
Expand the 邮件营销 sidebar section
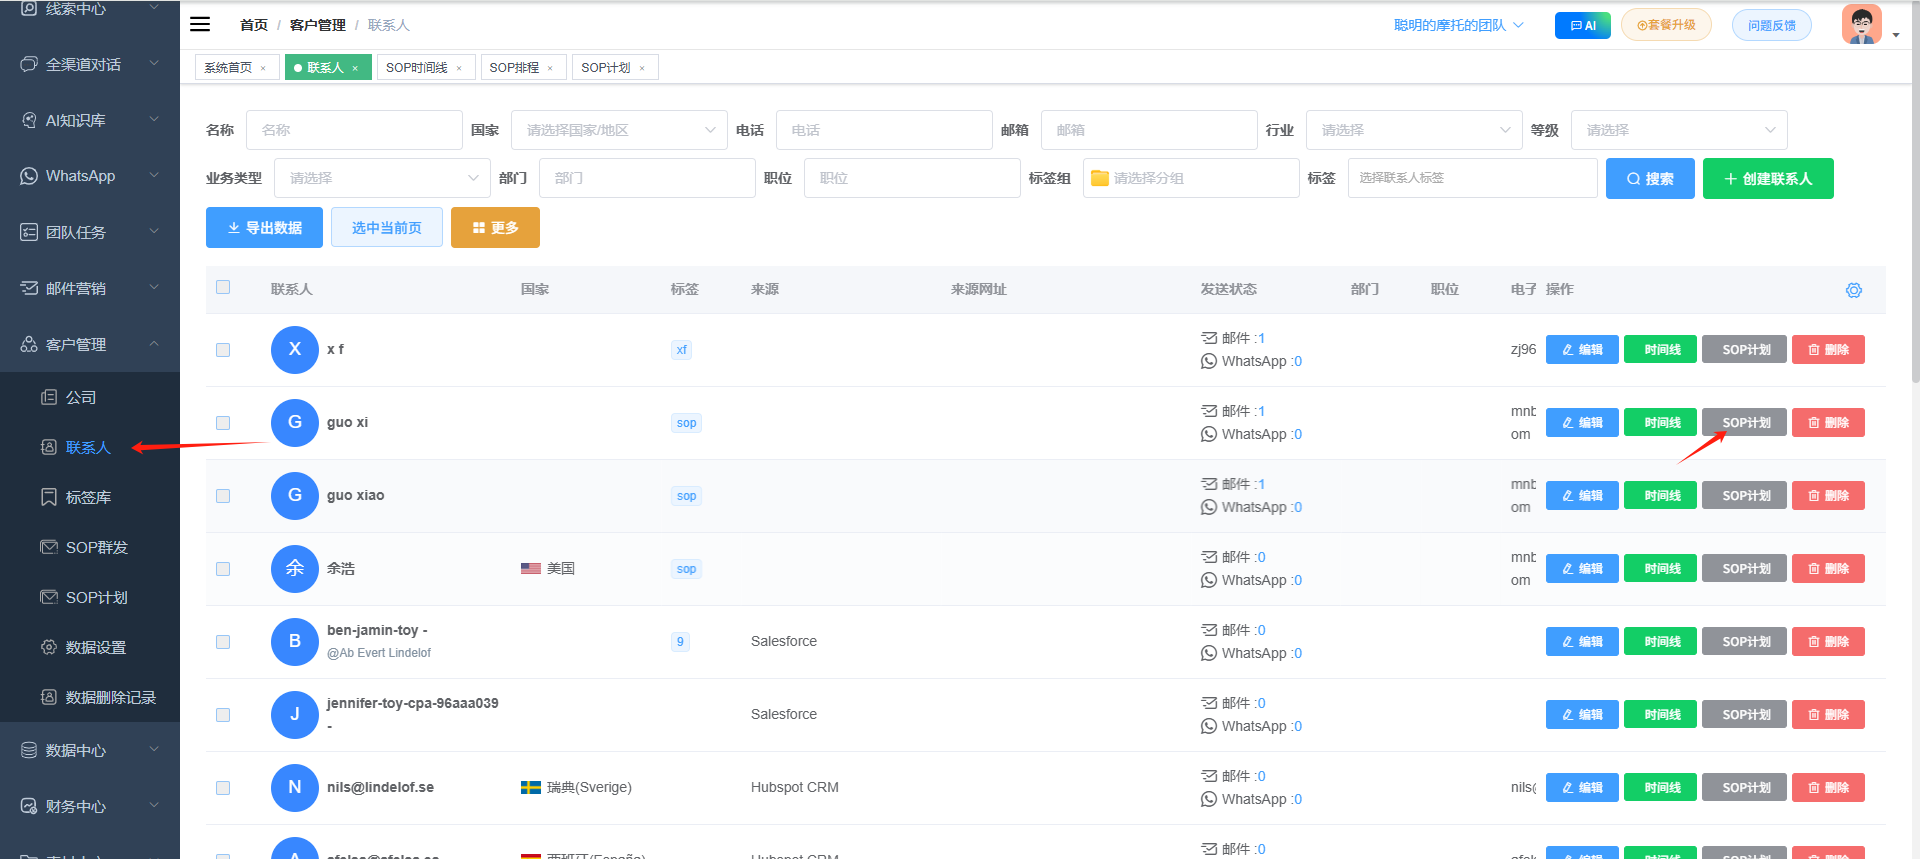[90, 288]
